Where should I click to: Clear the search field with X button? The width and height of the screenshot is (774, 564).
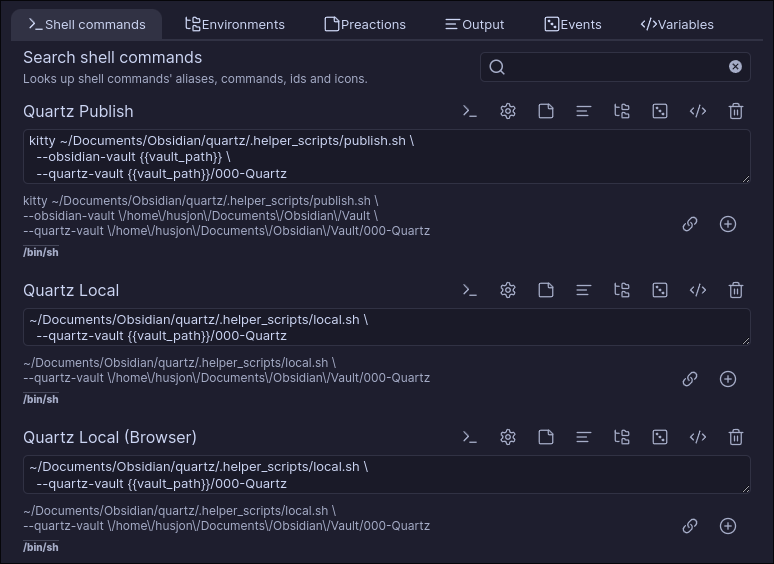[x=735, y=67]
